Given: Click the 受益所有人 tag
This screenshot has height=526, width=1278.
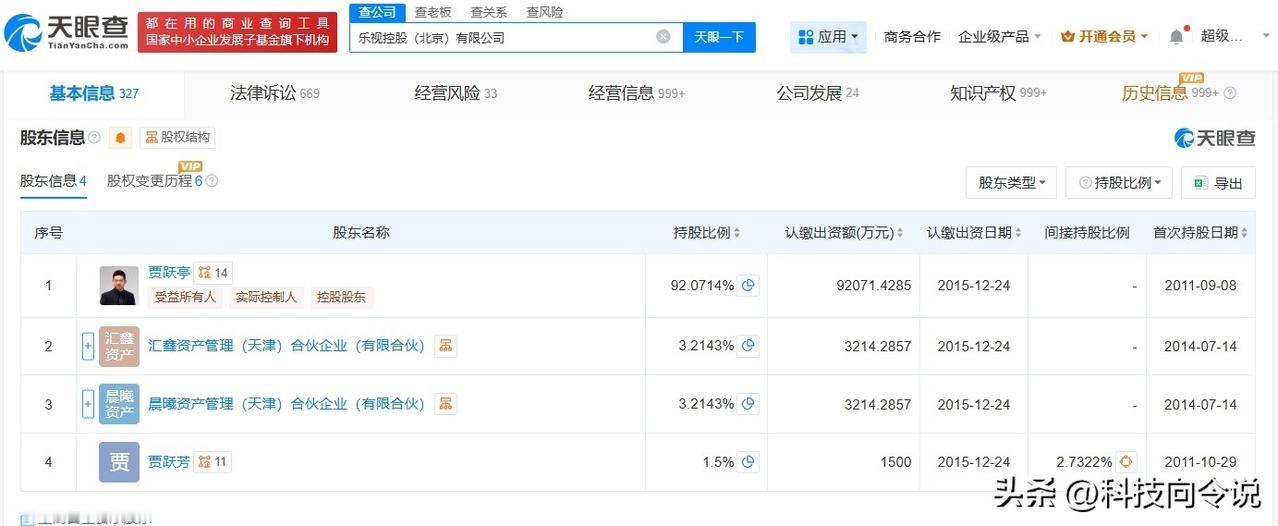Looking at the screenshot, I should [x=185, y=297].
